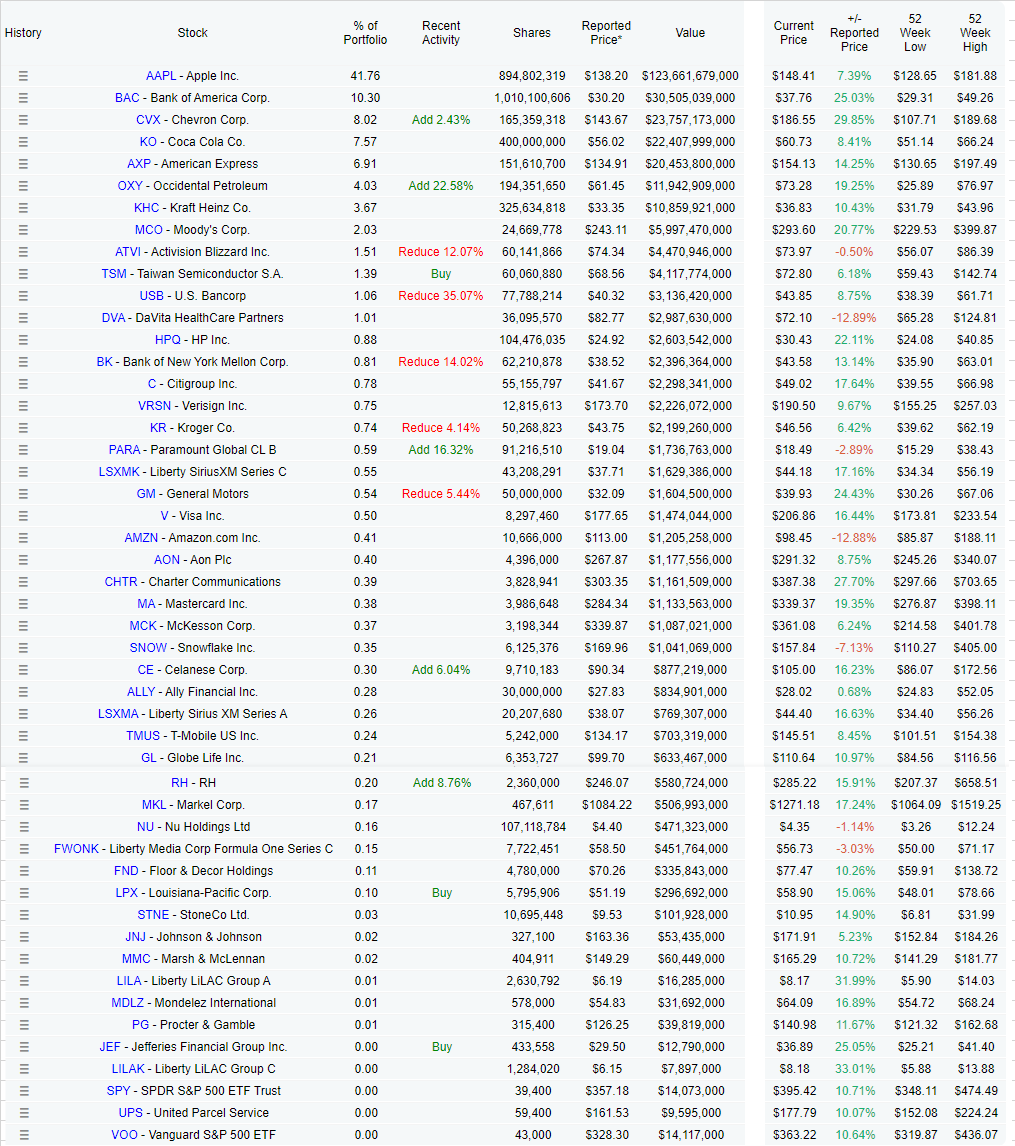
Task: Click the Reported Price* header
Action: coord(606,33)
